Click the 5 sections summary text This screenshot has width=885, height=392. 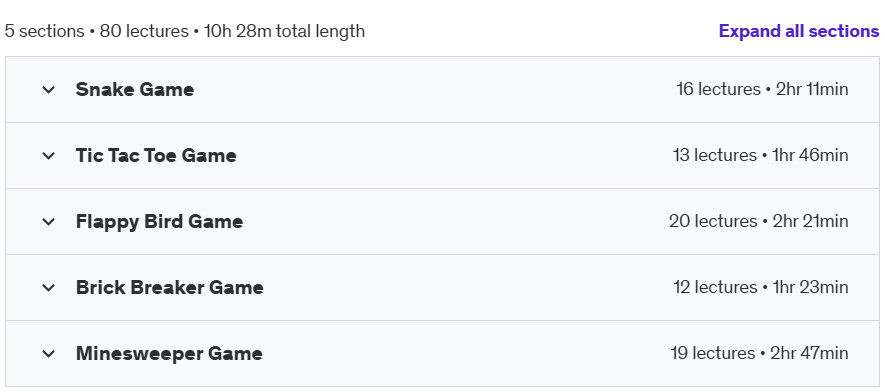[x=45, y=31]
